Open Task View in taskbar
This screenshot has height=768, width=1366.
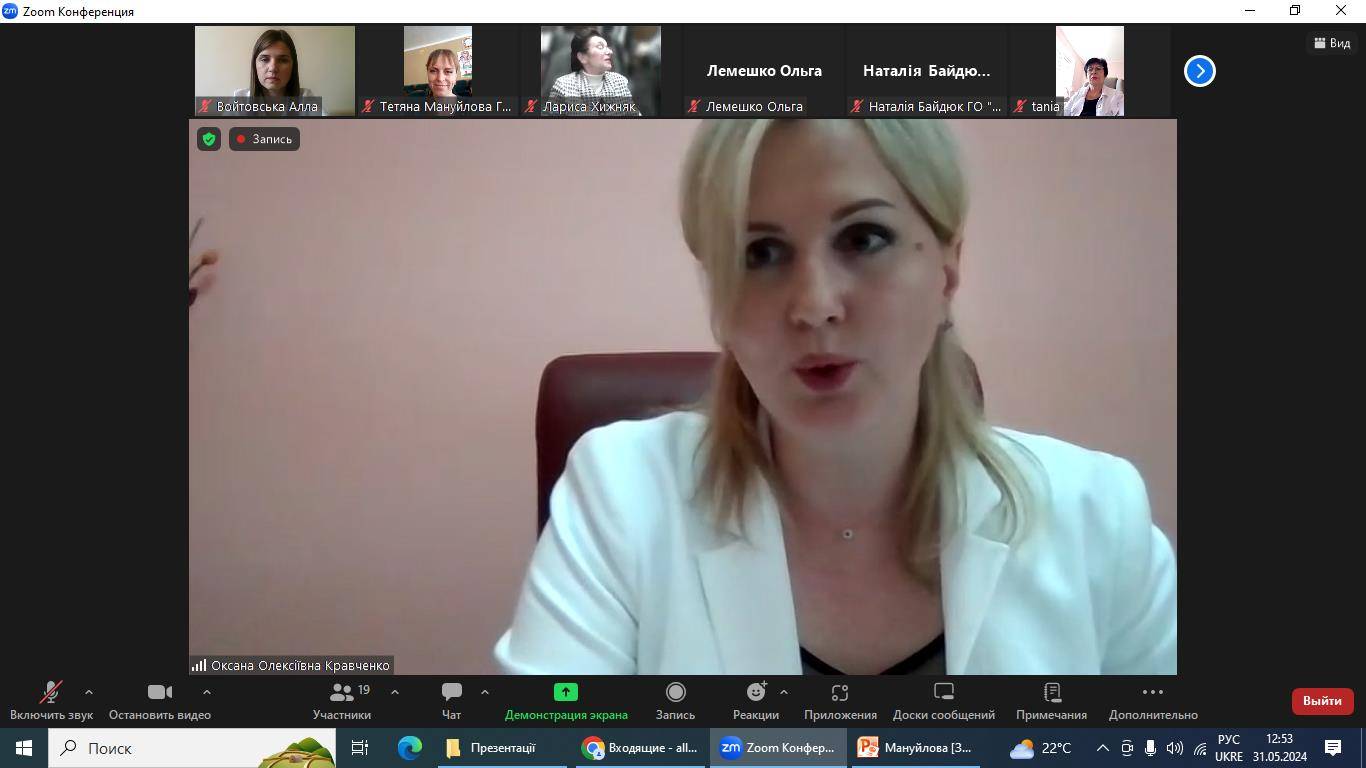pyautogui.click(x=360, y=748)
